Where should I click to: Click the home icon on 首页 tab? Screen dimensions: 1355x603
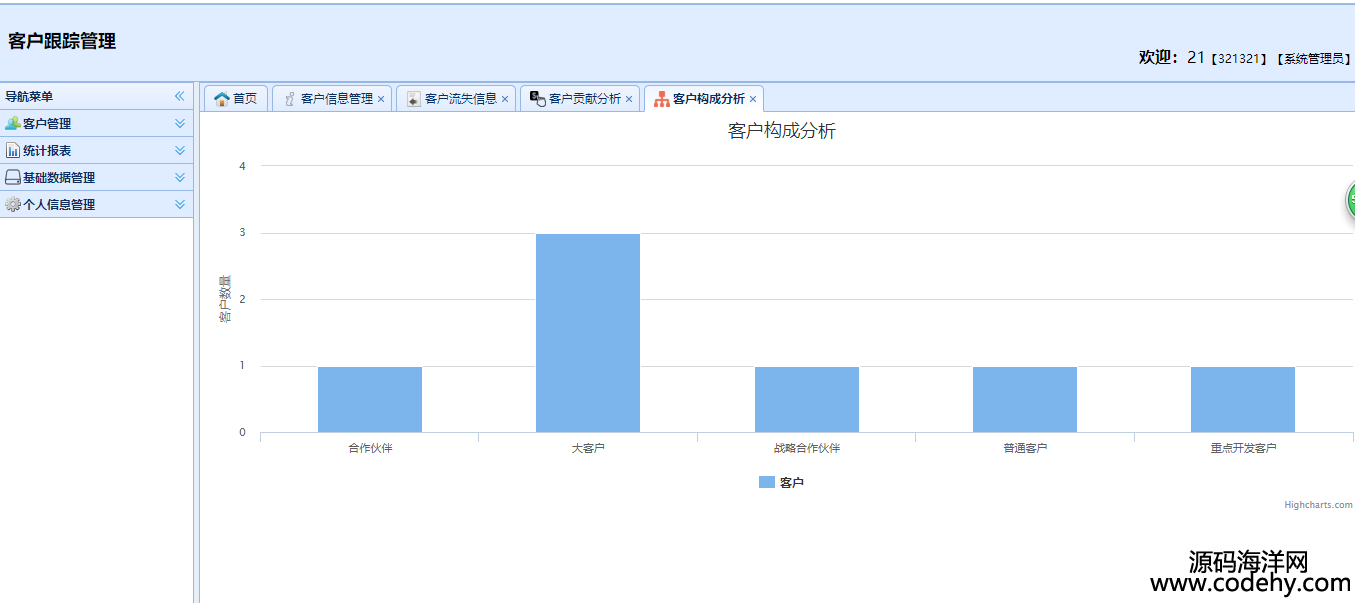[x=222, y=99]
